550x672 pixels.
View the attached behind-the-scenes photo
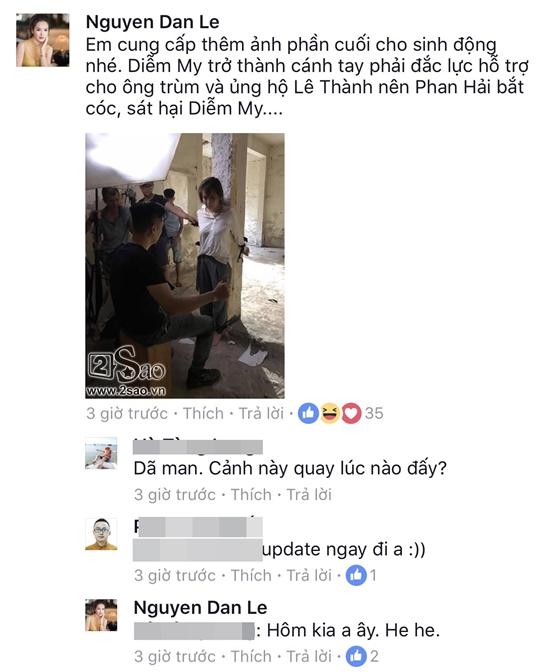pos(185,266)
